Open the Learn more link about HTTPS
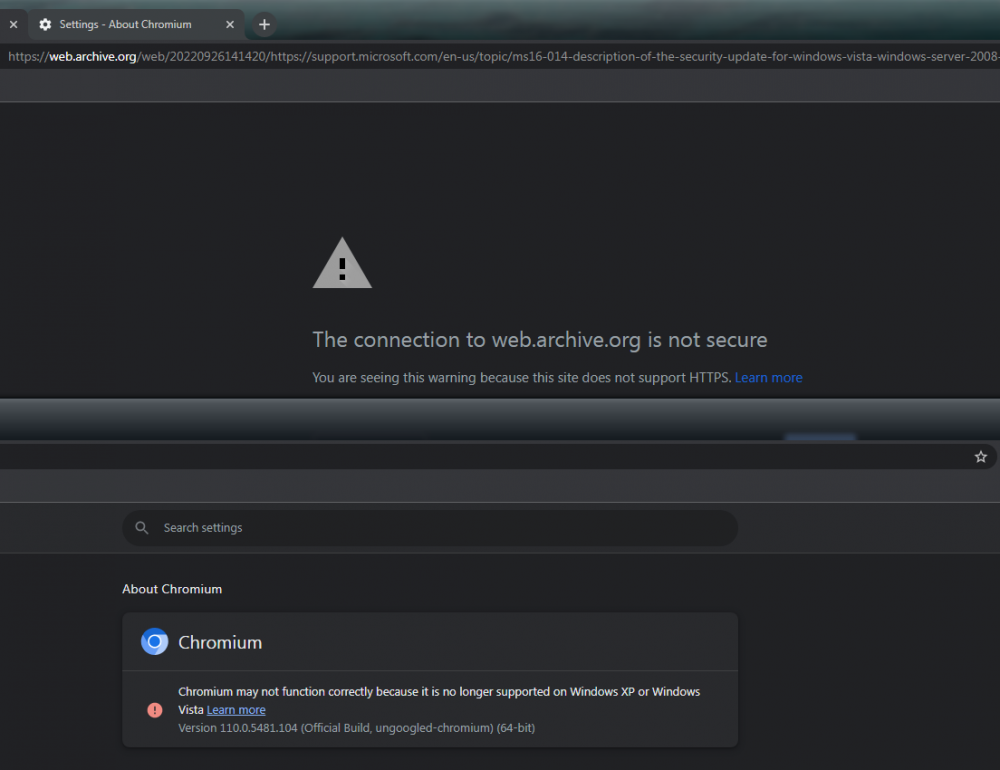 tap(768, 377)
